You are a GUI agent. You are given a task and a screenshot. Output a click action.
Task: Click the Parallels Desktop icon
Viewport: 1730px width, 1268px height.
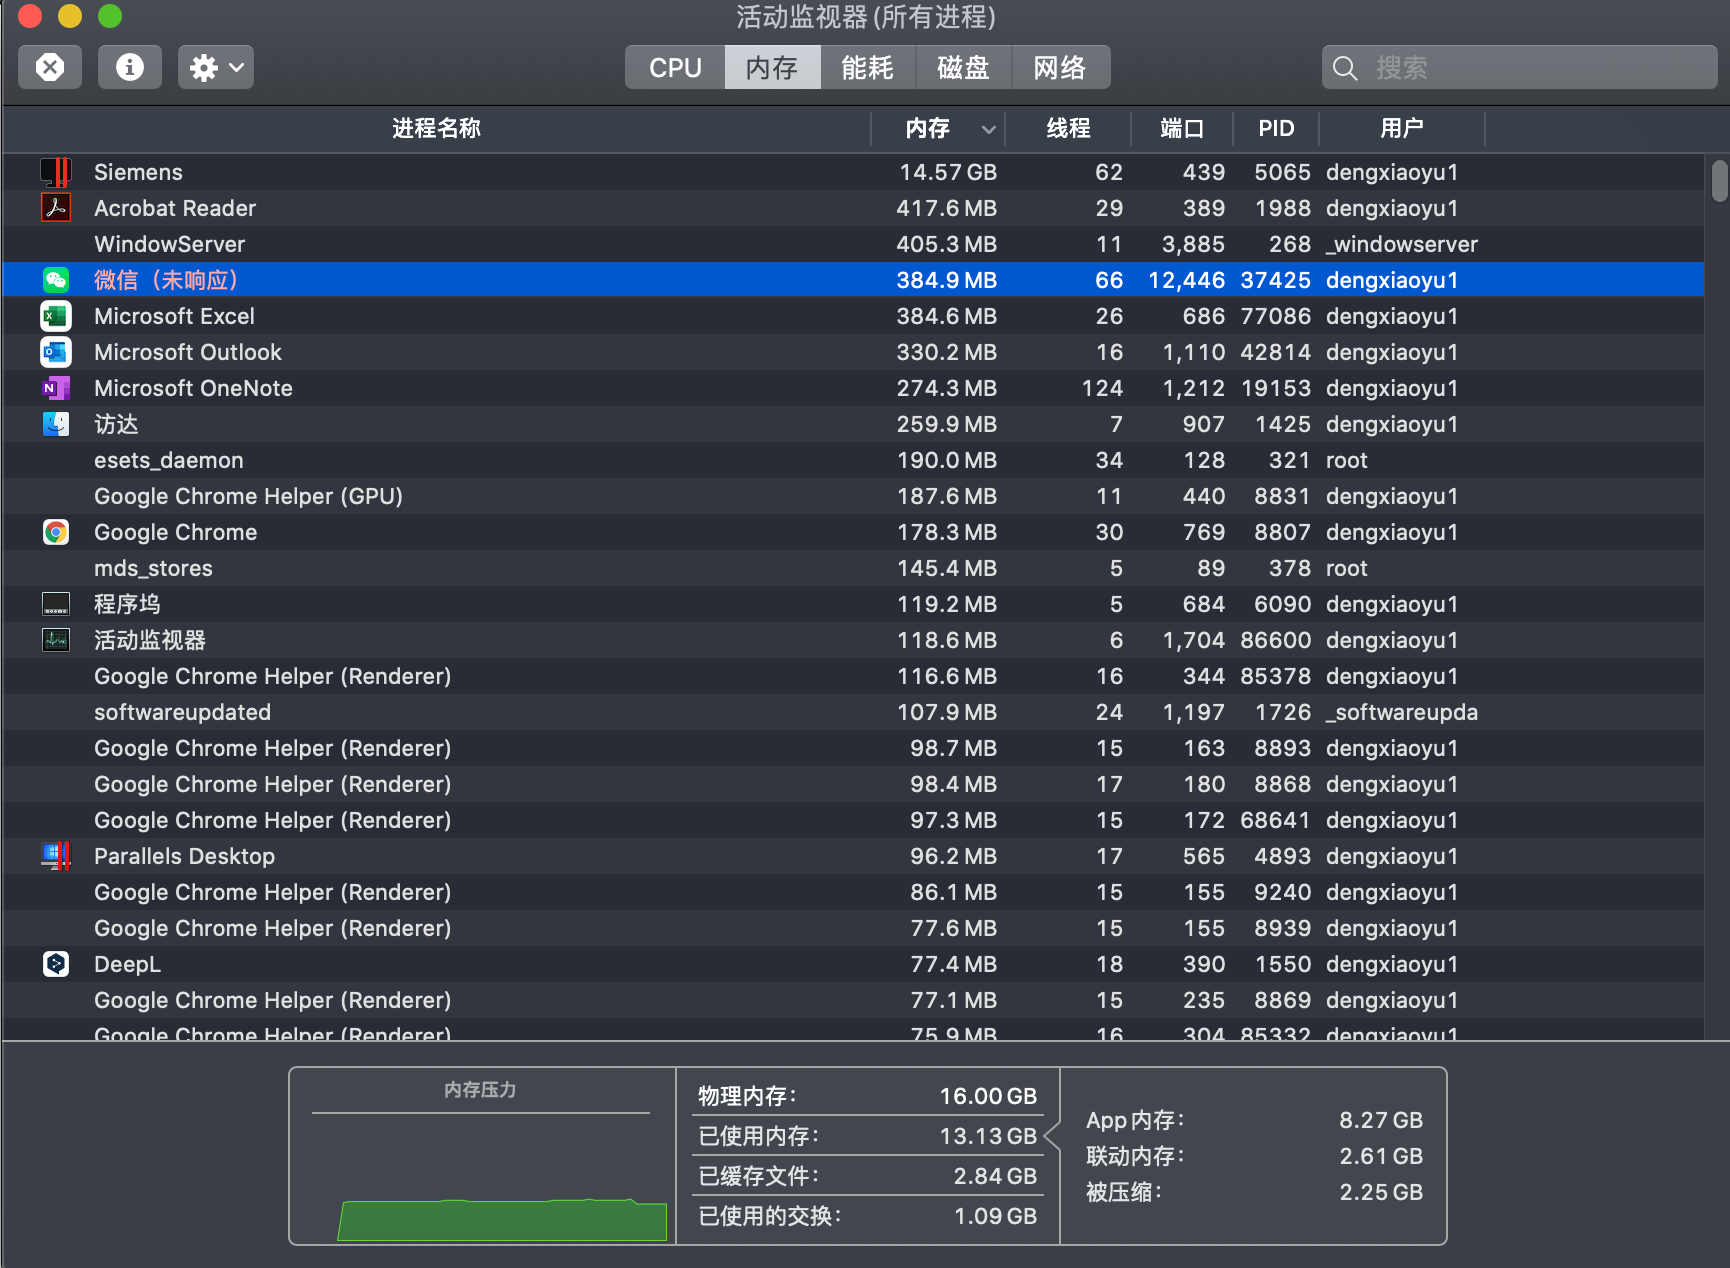pos(56,856)
